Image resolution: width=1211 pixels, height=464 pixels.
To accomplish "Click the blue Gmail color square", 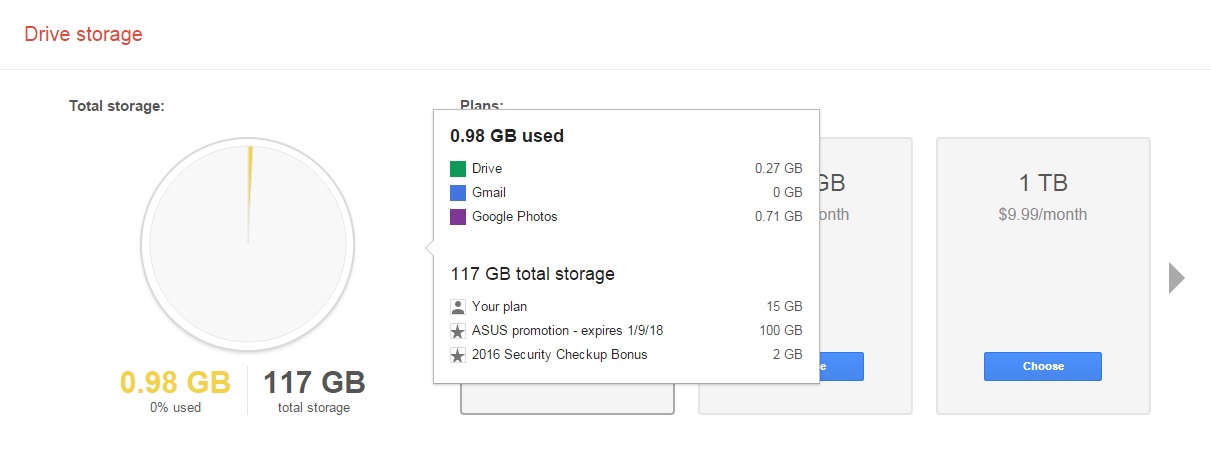I will [458, 192].
